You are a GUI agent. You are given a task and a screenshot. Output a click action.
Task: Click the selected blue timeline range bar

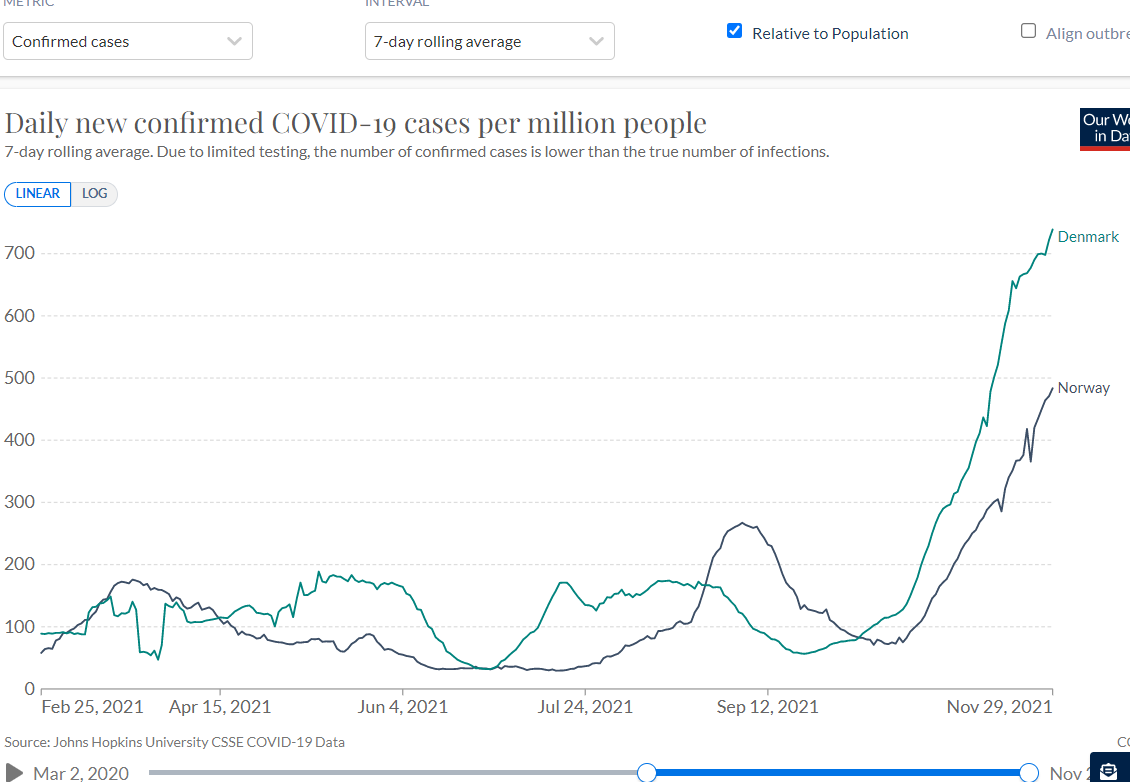(838, 773)
